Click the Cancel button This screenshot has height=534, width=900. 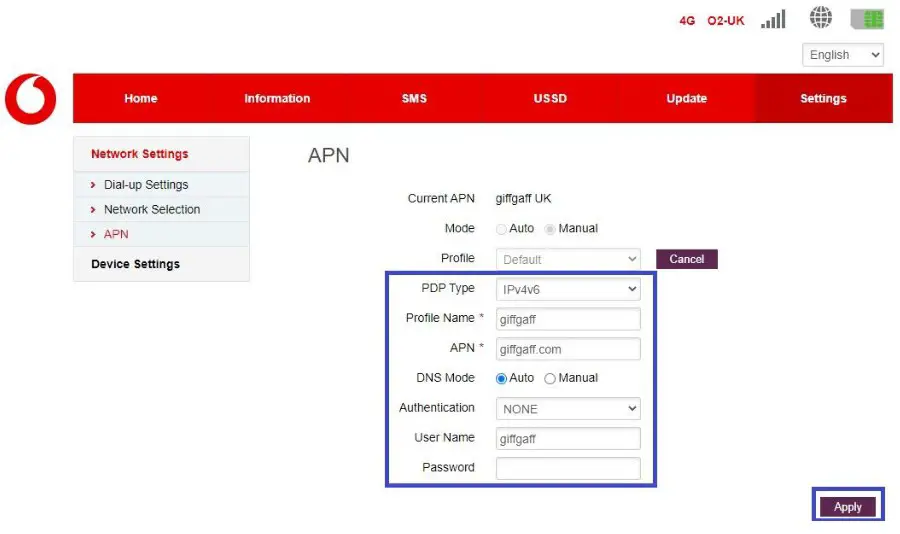point(687,259)
